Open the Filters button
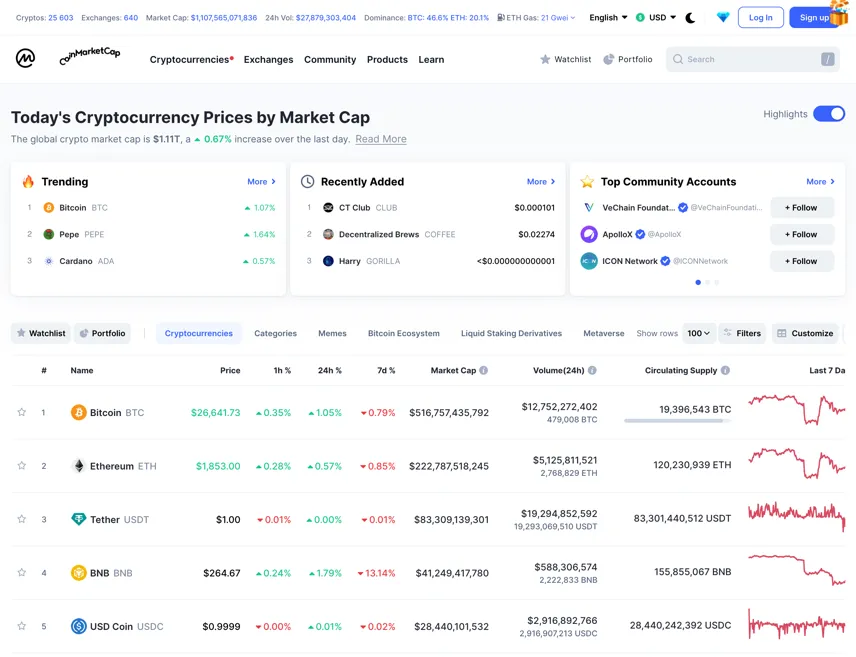The image size is (856, 657). (x=742, y=333)
